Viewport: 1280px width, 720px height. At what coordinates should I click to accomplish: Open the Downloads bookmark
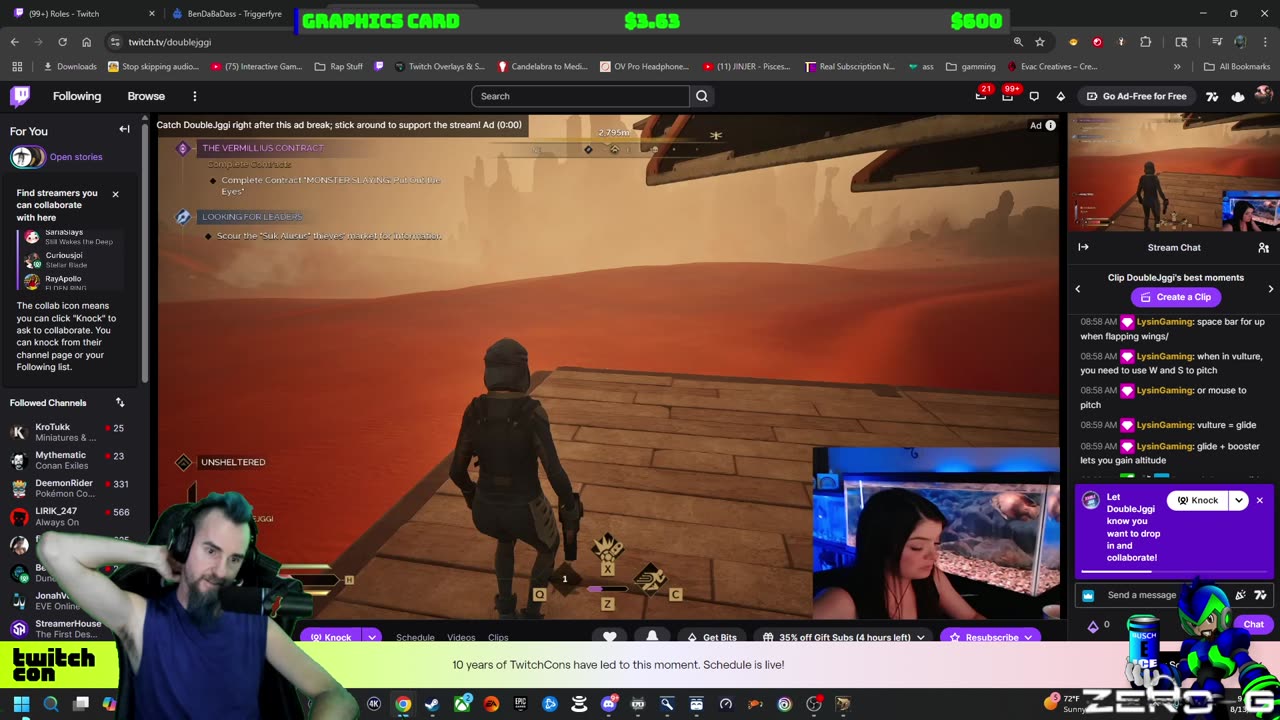point(70,67)
